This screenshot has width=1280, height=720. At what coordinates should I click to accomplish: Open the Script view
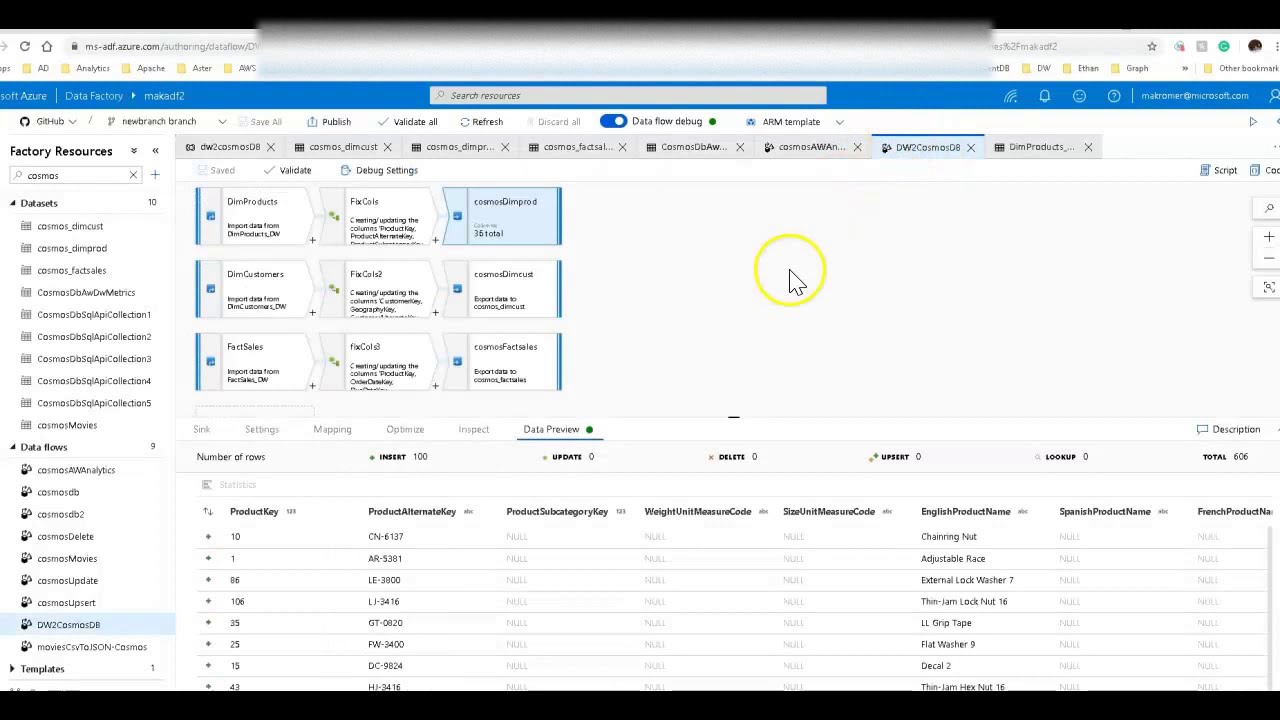click(1219, 170)
